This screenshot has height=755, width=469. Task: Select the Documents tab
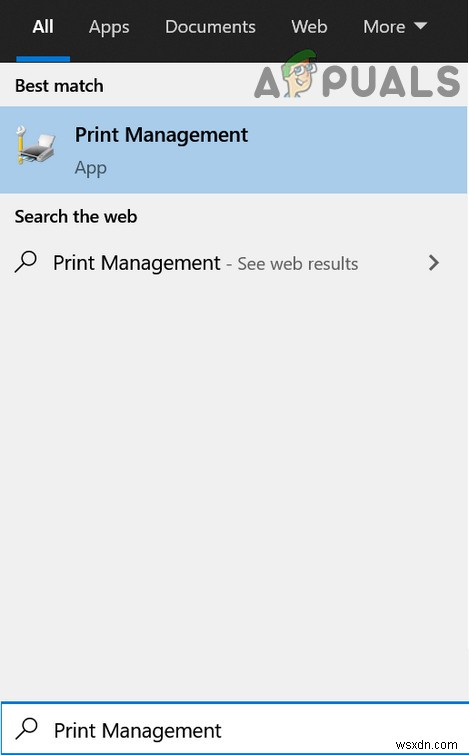tap(210, 27)
